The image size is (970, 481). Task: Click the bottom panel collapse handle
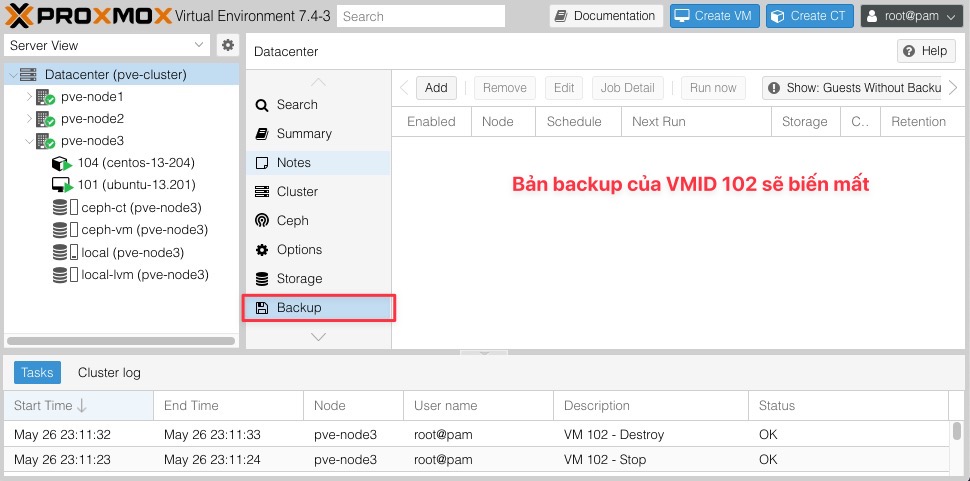484,353
